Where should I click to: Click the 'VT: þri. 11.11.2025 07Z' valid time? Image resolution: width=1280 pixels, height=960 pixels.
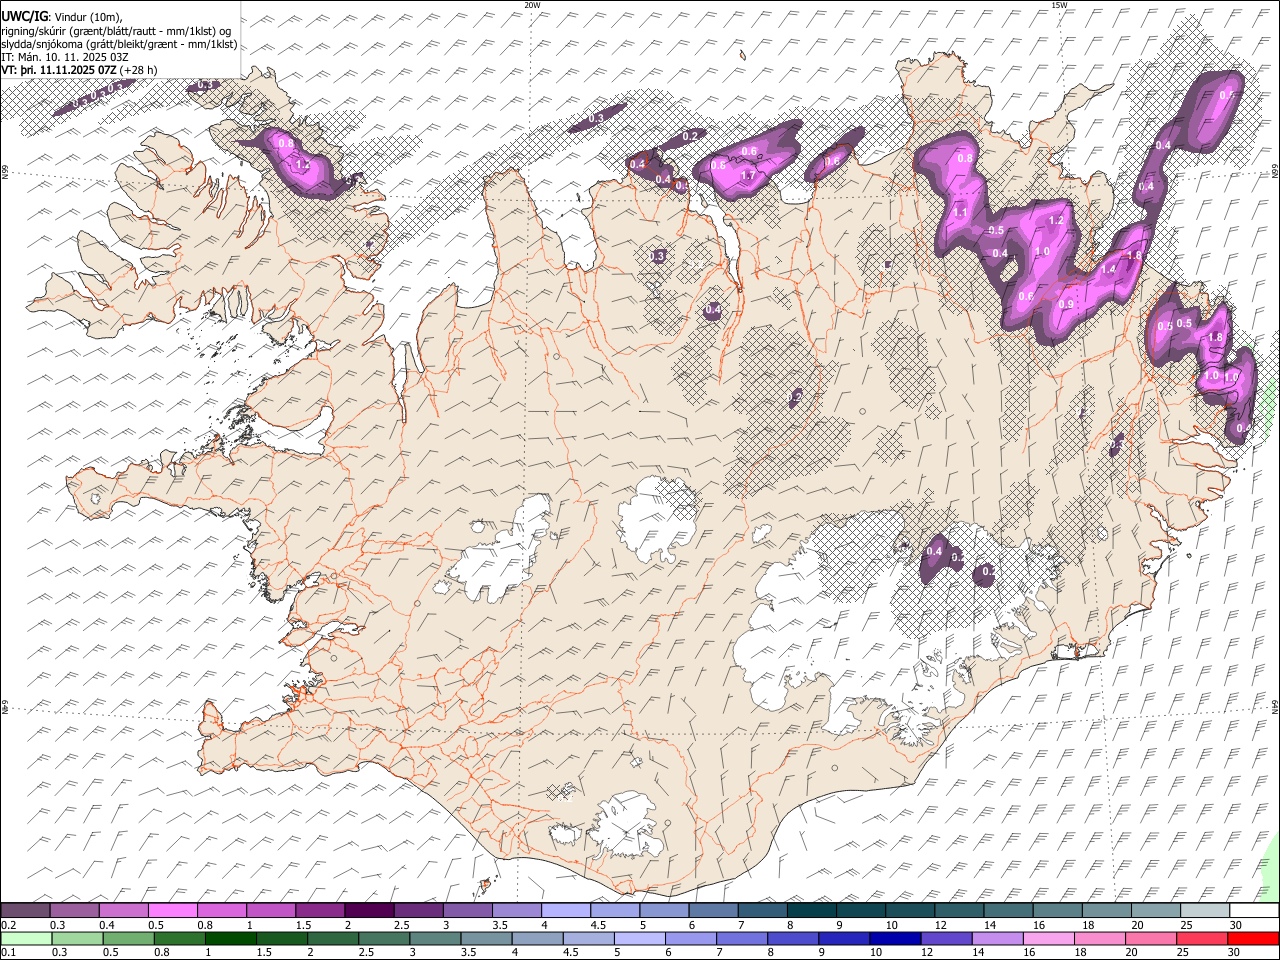coord(60,70)
